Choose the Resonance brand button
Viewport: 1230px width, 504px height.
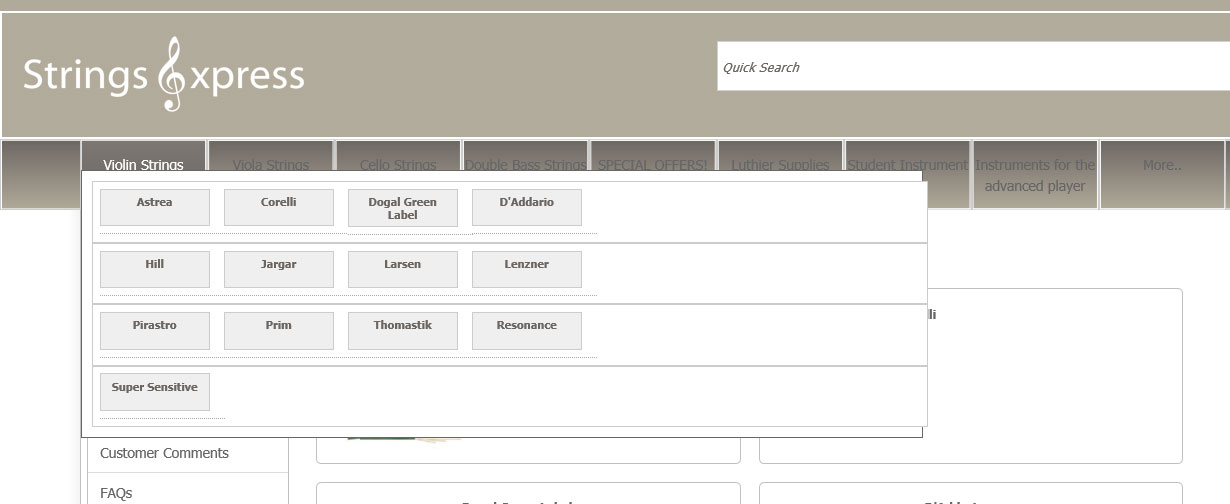(x=527, y=330)
